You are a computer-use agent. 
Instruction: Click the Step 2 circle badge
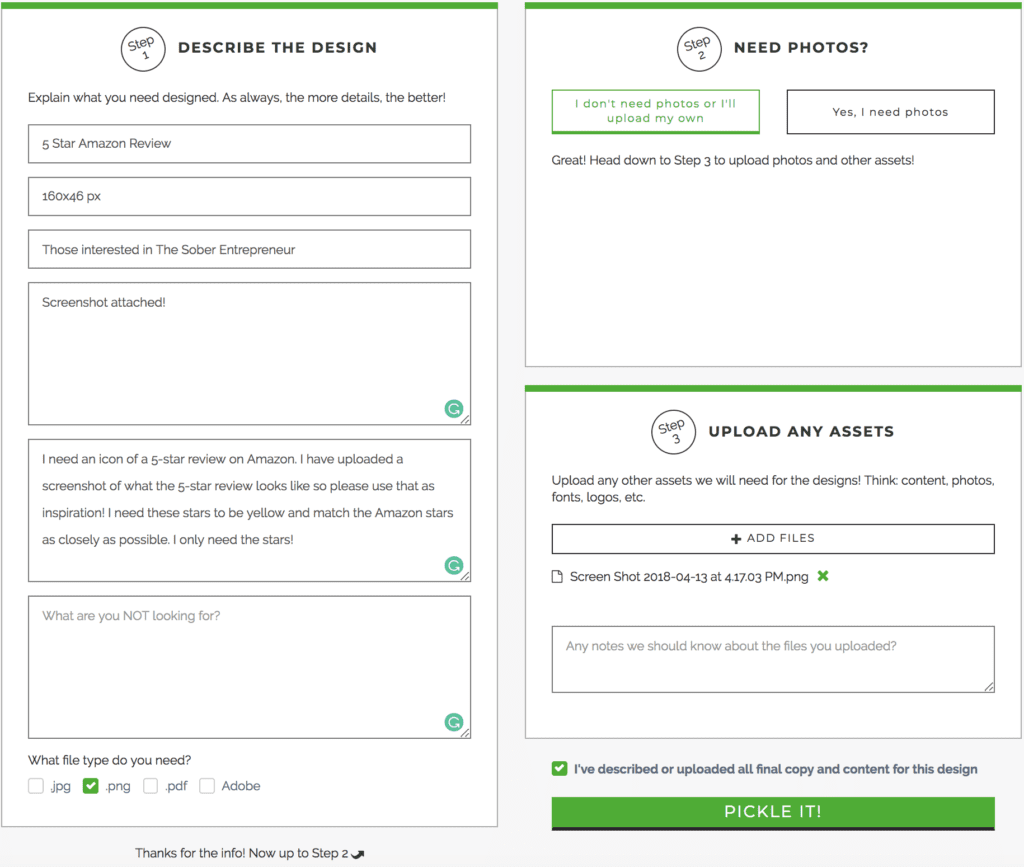click(x=699, y=49)
